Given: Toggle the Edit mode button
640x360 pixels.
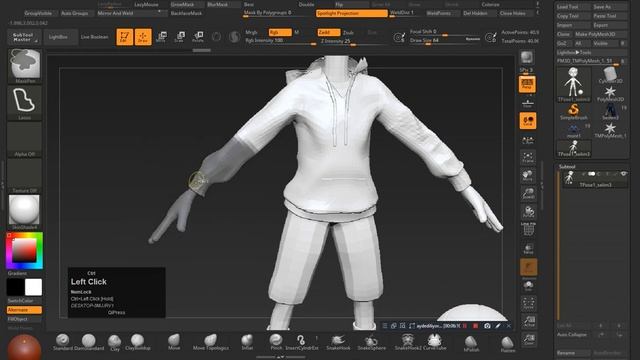Looking at the screenshot, I should [x=124, y=37].
